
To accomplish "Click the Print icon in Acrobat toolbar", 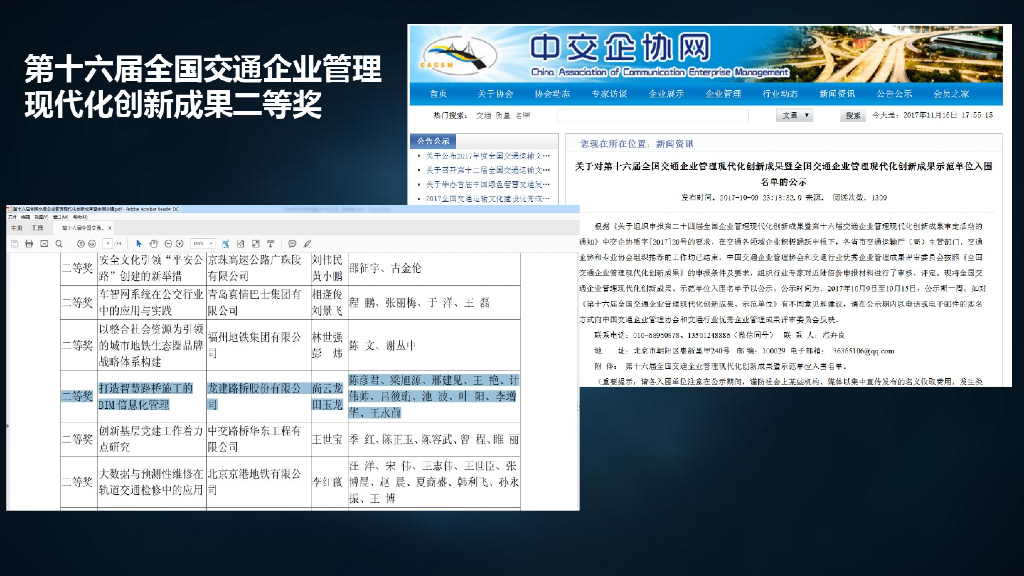I will pyautogui.click(x=29, y=244).
